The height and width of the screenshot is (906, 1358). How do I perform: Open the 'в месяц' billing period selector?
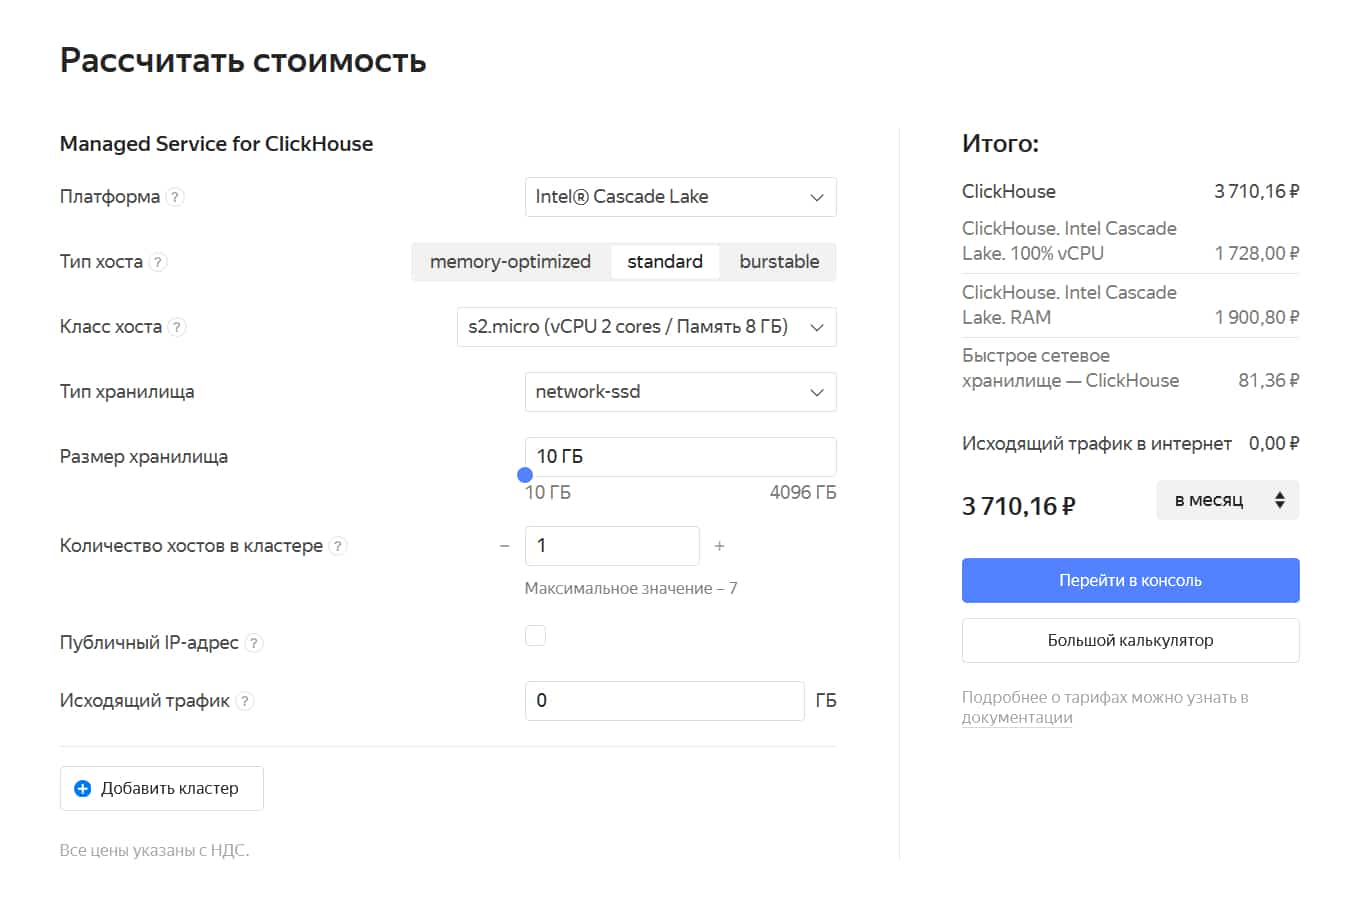pyautogui.click(x=1227, y=500)
